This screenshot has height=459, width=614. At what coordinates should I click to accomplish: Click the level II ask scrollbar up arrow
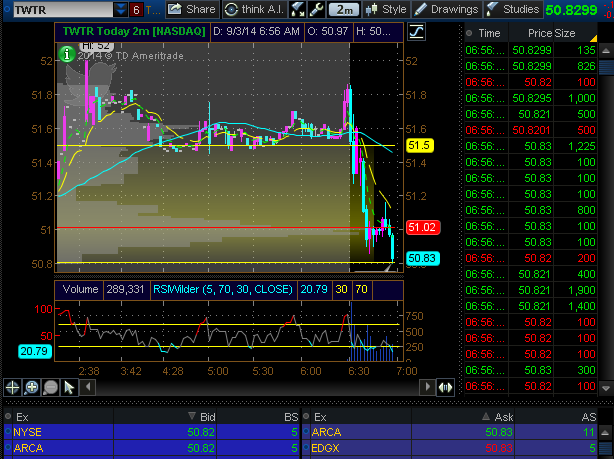(605, 432)
